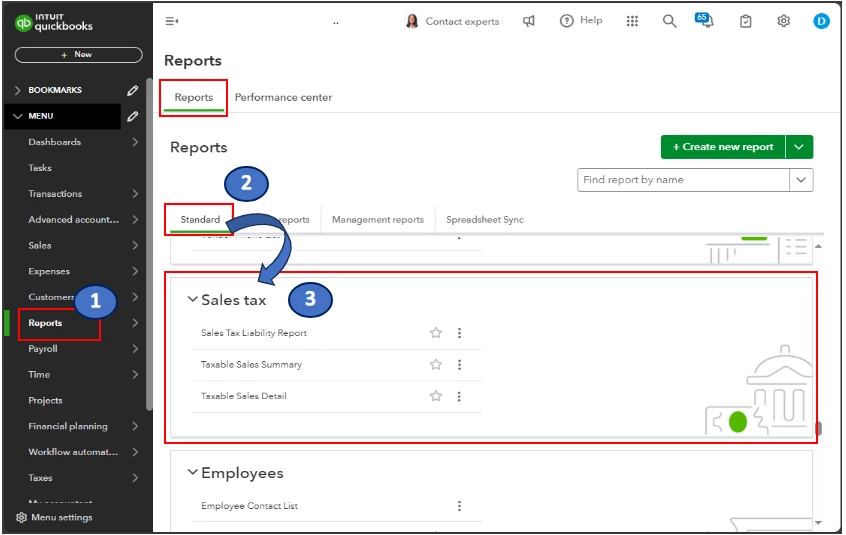Open Payroll in the sidebar
The height and width of the screenshot is (535, 846).
tap(43, 349)
